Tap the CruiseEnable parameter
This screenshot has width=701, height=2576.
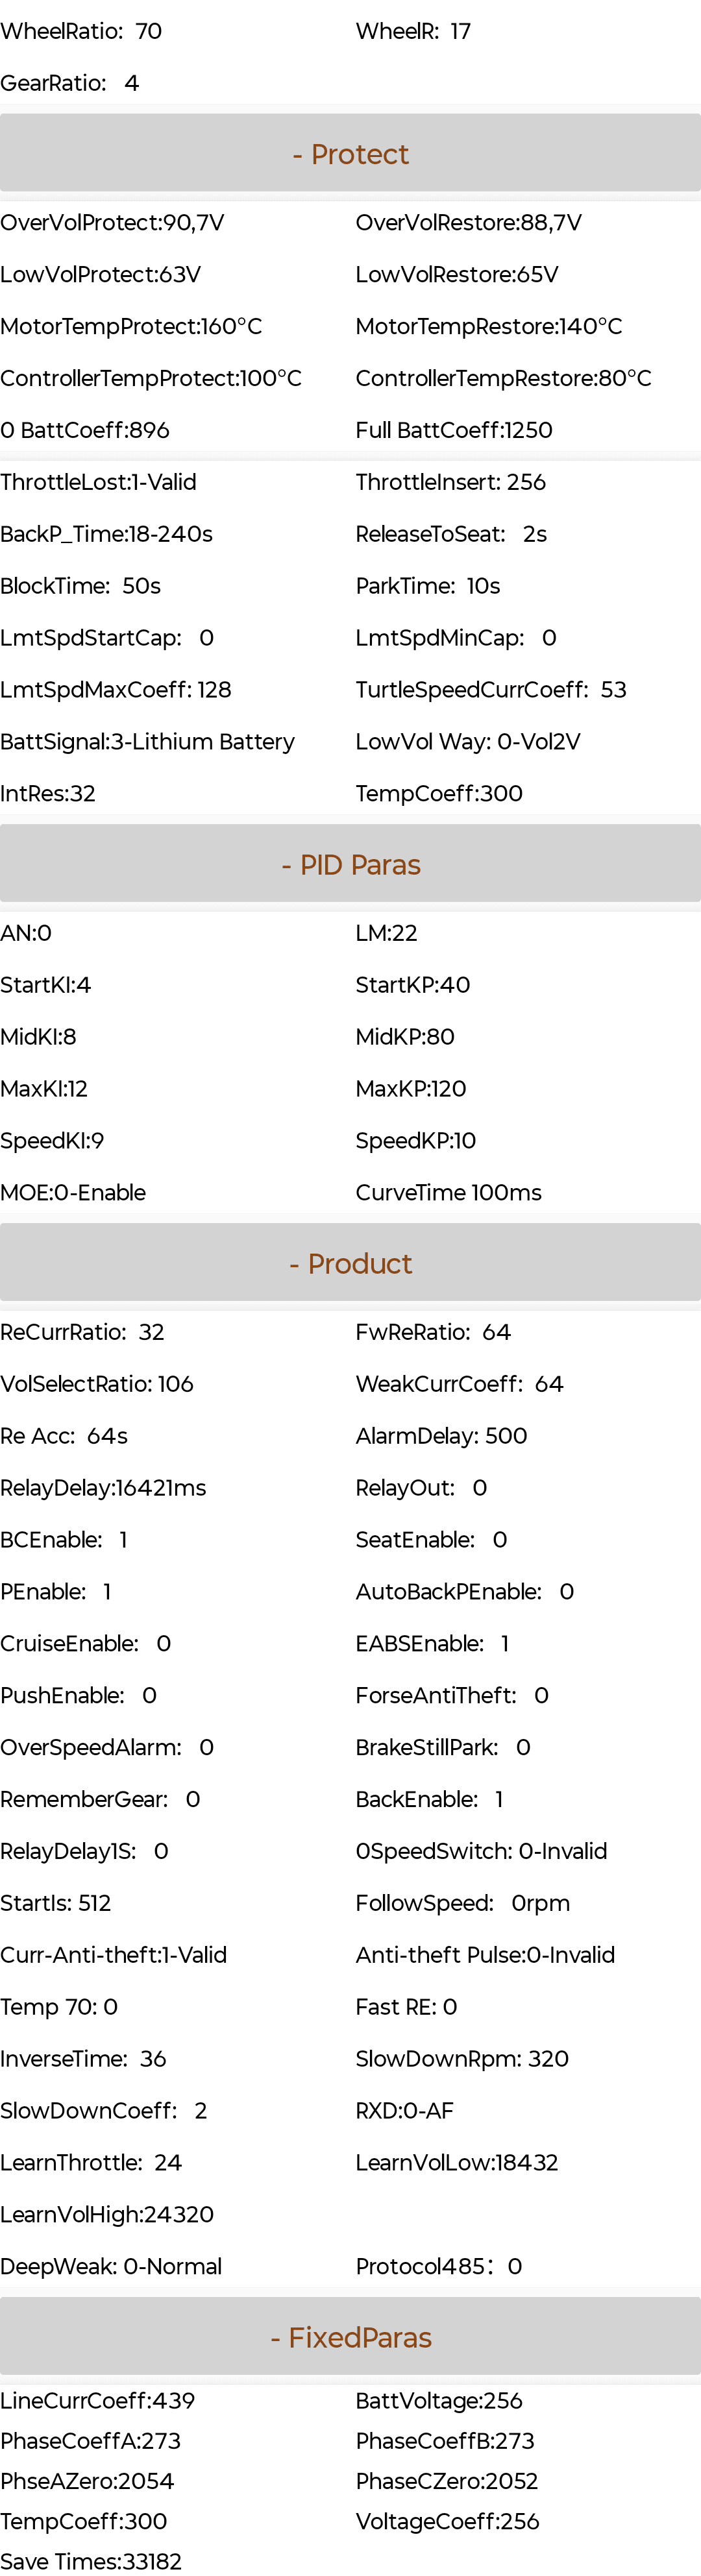click(x=86, y=1644)
